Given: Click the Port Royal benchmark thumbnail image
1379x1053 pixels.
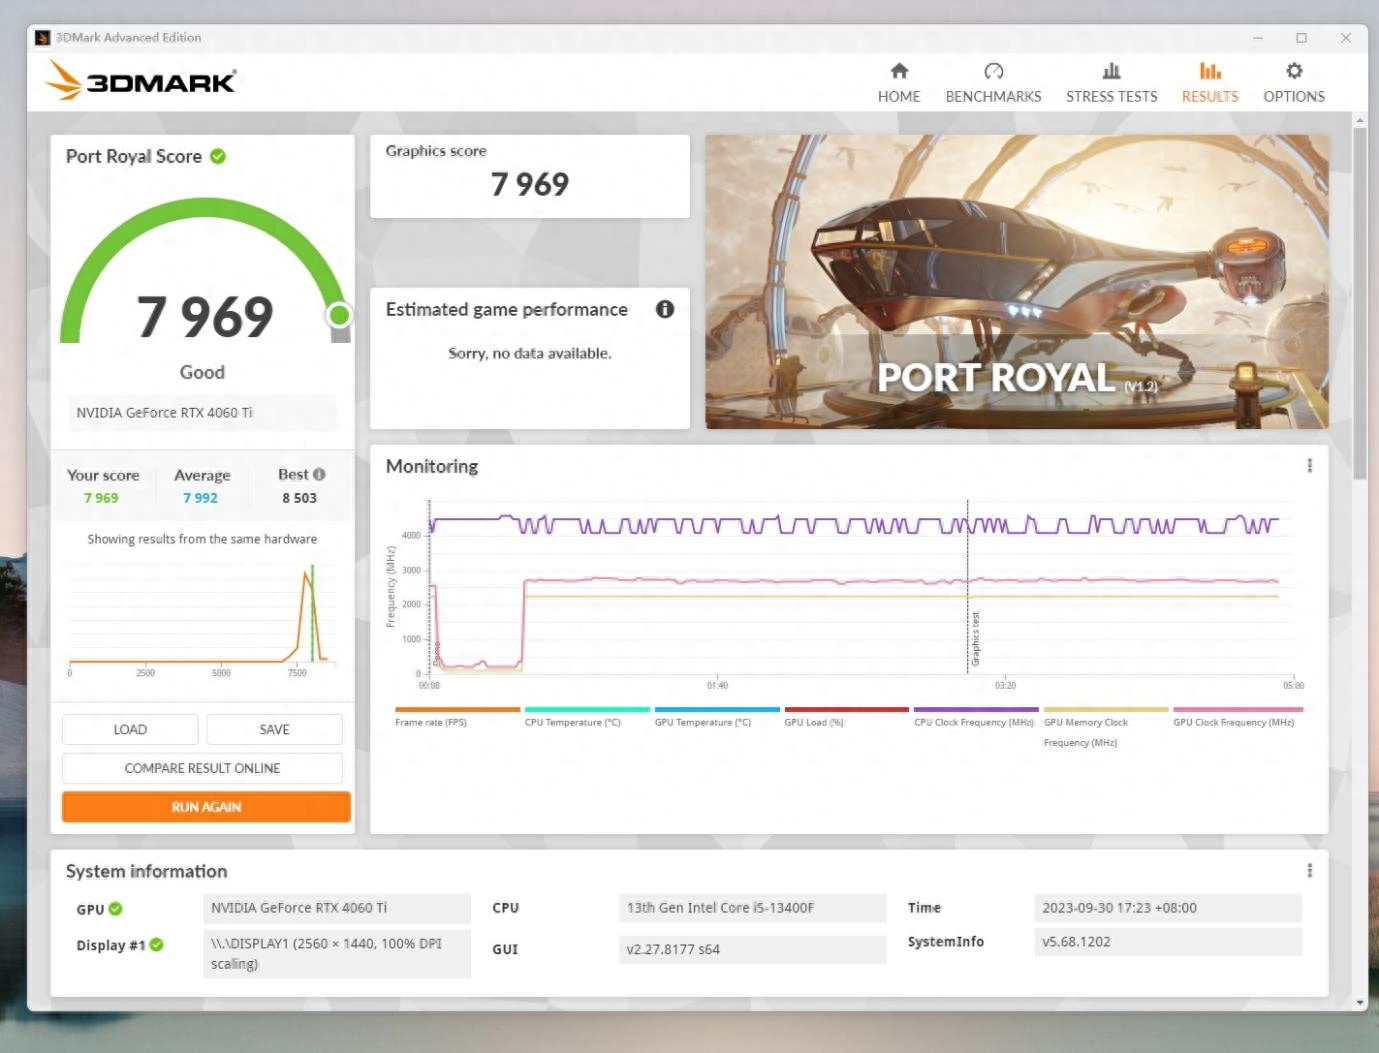Looking at the screenshot, I should [x=1017, y=282].
